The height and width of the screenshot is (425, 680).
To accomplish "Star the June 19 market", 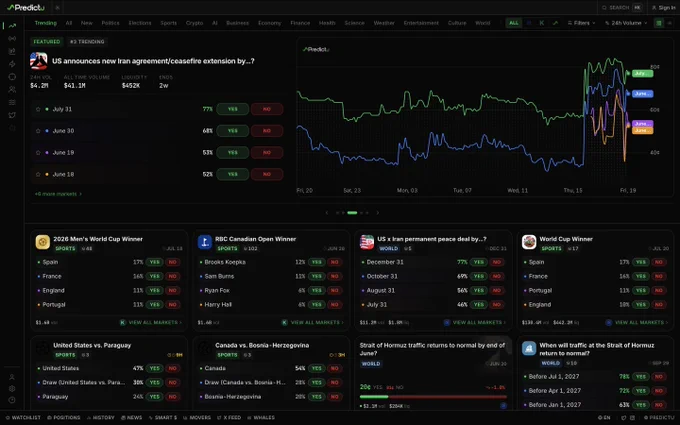I will [x=38, y=153].
